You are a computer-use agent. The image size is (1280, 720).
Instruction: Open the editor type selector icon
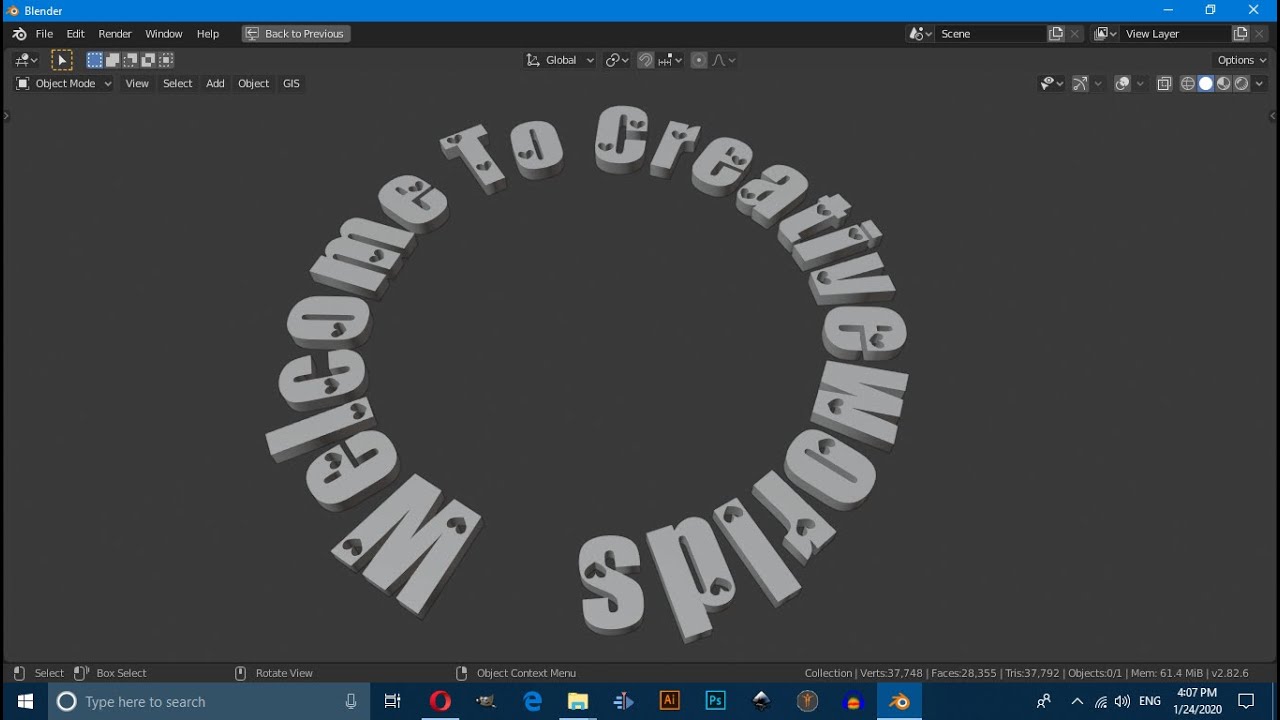pyautogui.click(x=26, y=60)
